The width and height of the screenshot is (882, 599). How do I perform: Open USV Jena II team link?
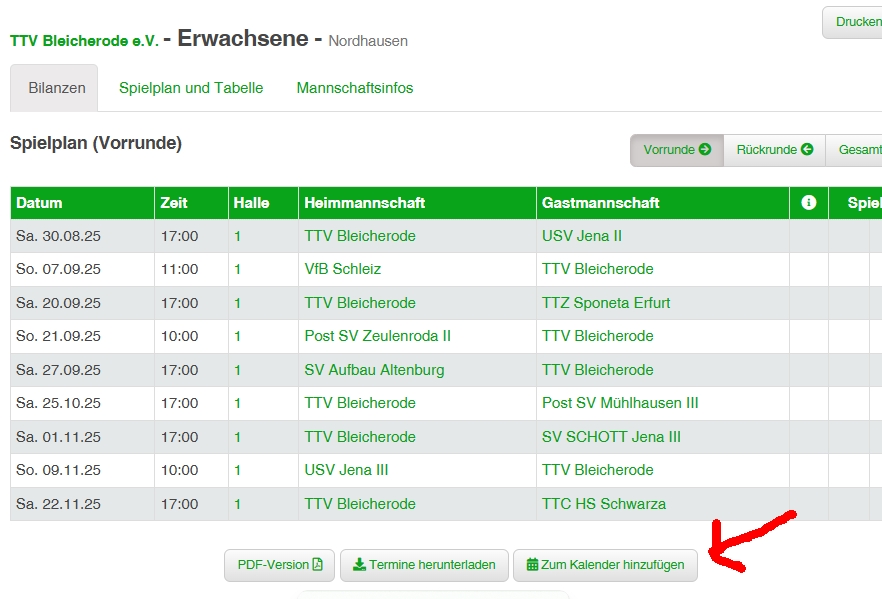(x=582, y=236)
